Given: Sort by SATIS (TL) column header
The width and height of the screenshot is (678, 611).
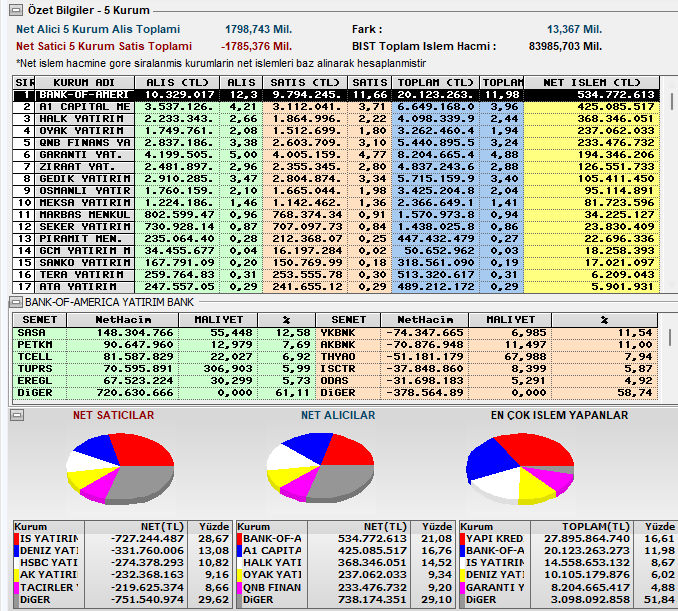Looking at the screenshot, I should click(305, 83).
